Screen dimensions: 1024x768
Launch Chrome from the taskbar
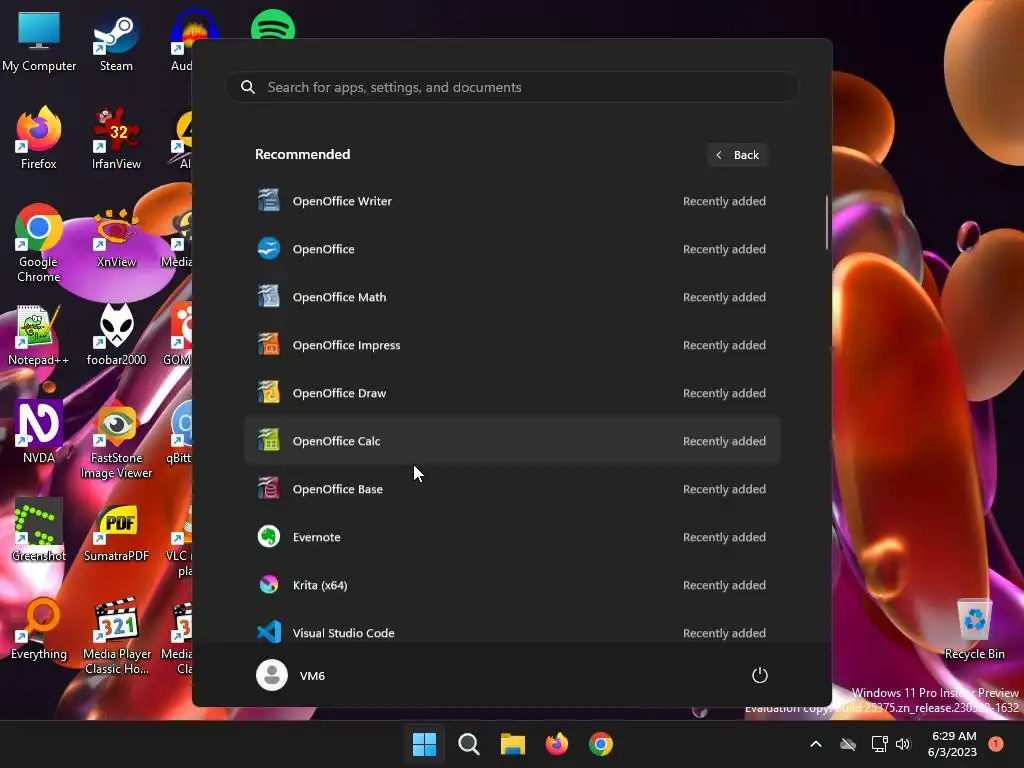click(601, 744)
